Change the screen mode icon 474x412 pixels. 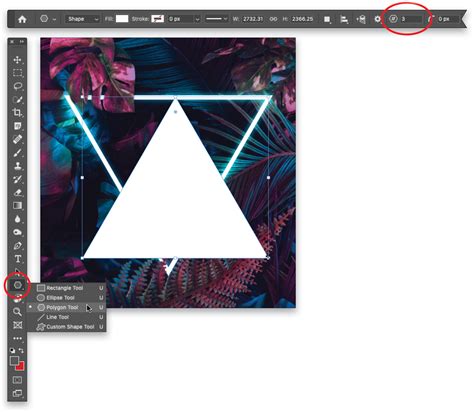click(x=17, y=394)
